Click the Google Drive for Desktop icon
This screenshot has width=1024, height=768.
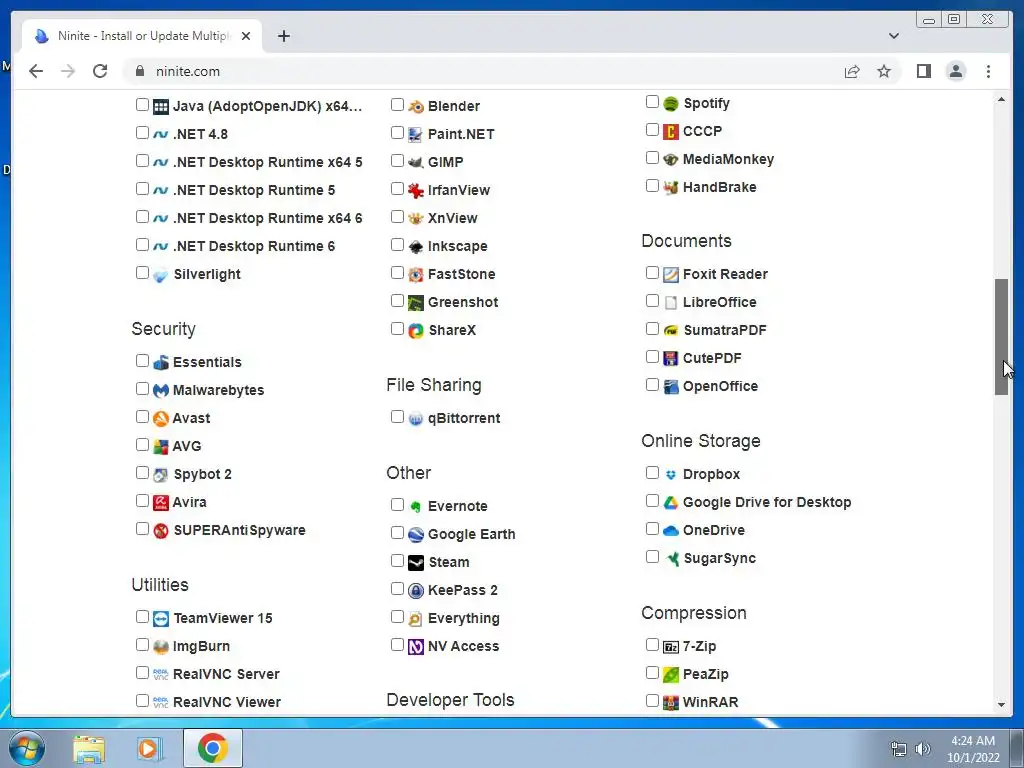point(671,503)
